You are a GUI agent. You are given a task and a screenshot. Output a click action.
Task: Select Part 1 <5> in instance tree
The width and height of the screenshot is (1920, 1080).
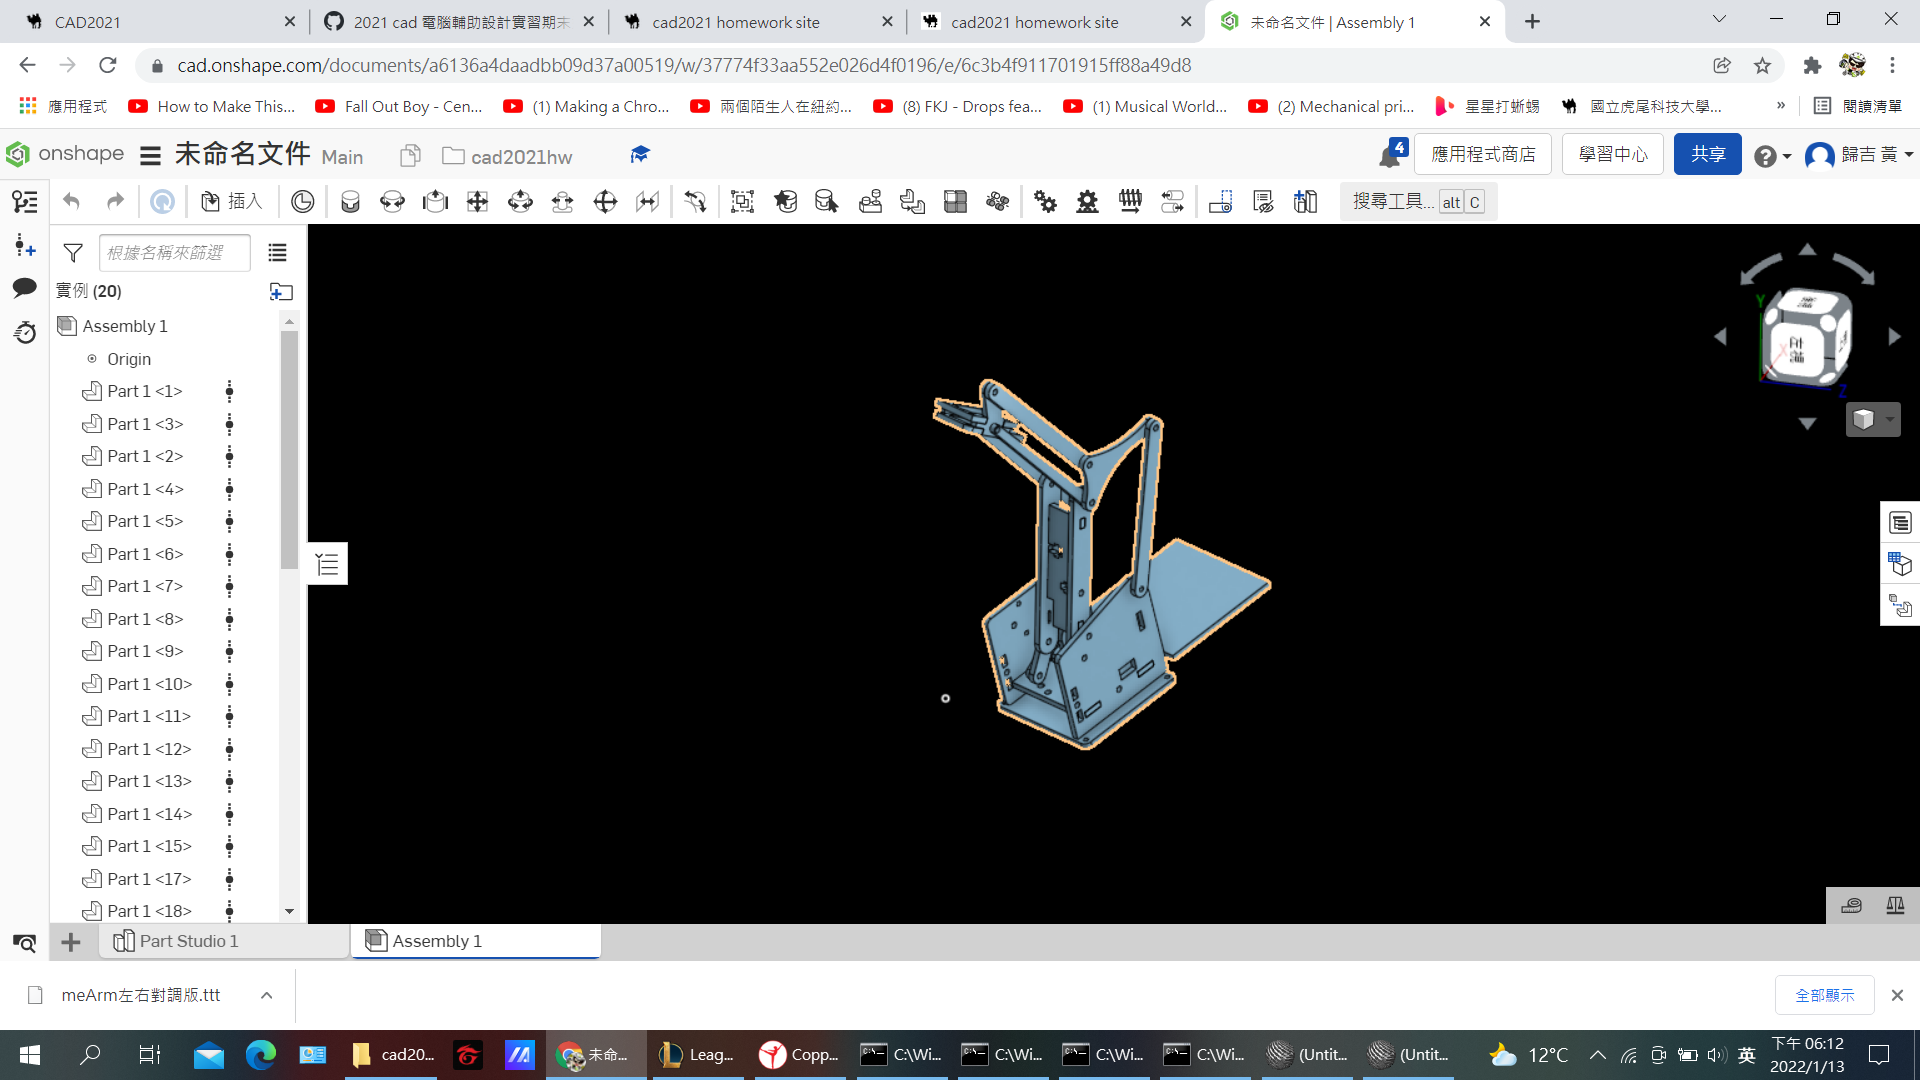point(145,521)
